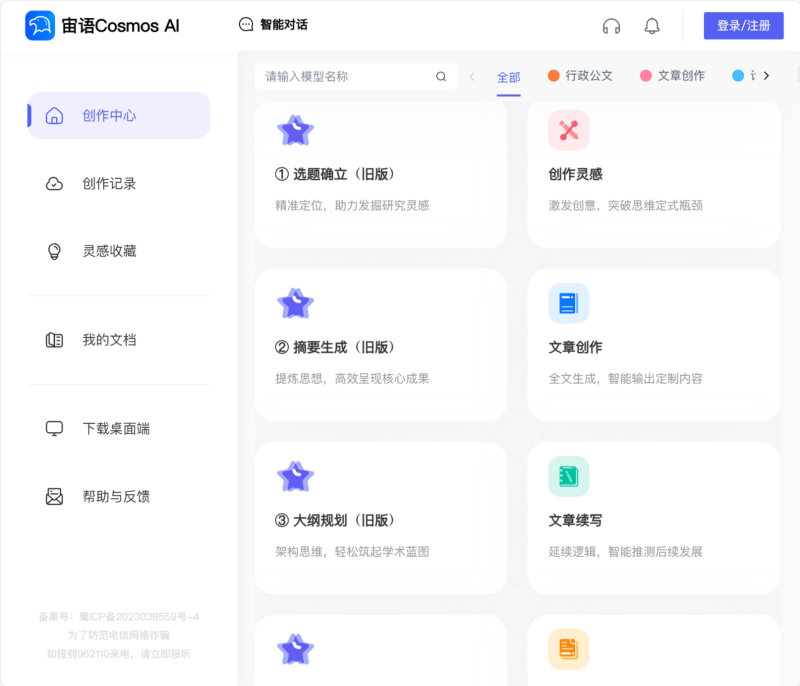The image size is (800, 686).
Task: Click the 创作灵感 scissors icon
Action: point(568,130)
